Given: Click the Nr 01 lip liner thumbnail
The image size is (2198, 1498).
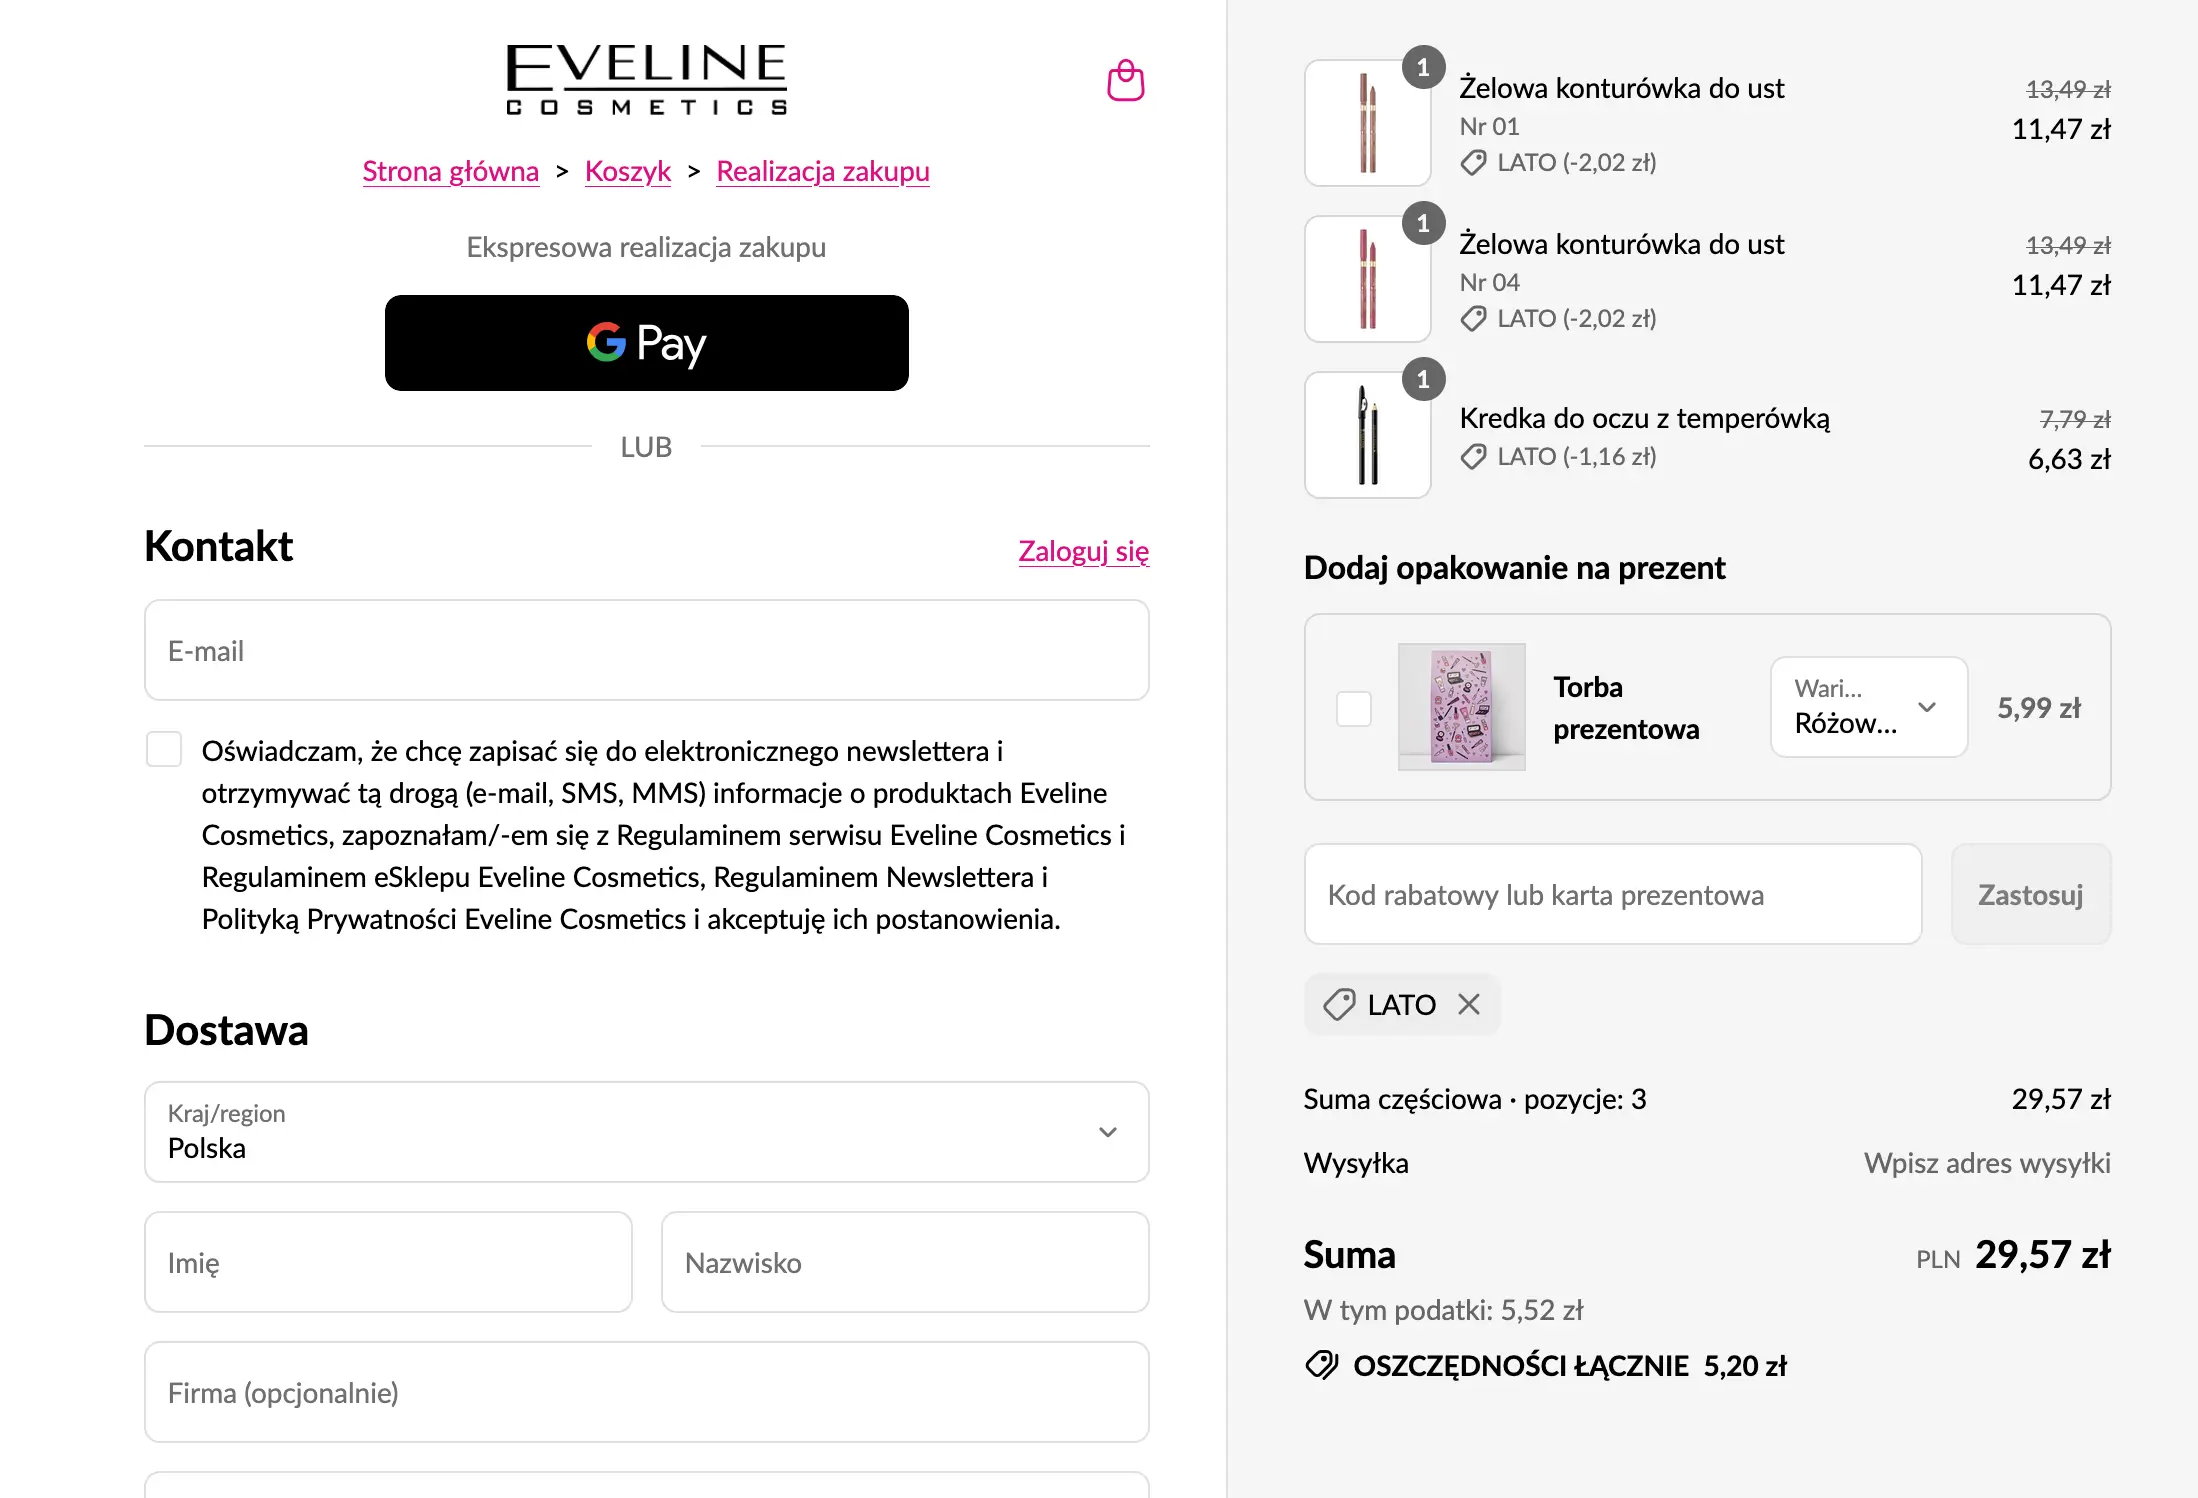Looking at the screenshot, I should 1367,123.
